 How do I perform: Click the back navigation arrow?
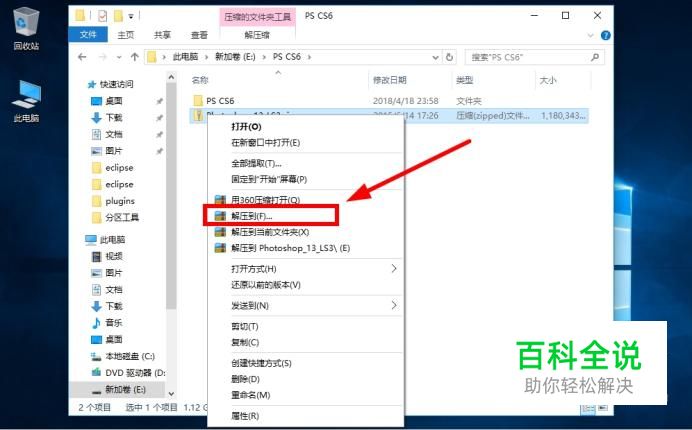pos(82,57)
